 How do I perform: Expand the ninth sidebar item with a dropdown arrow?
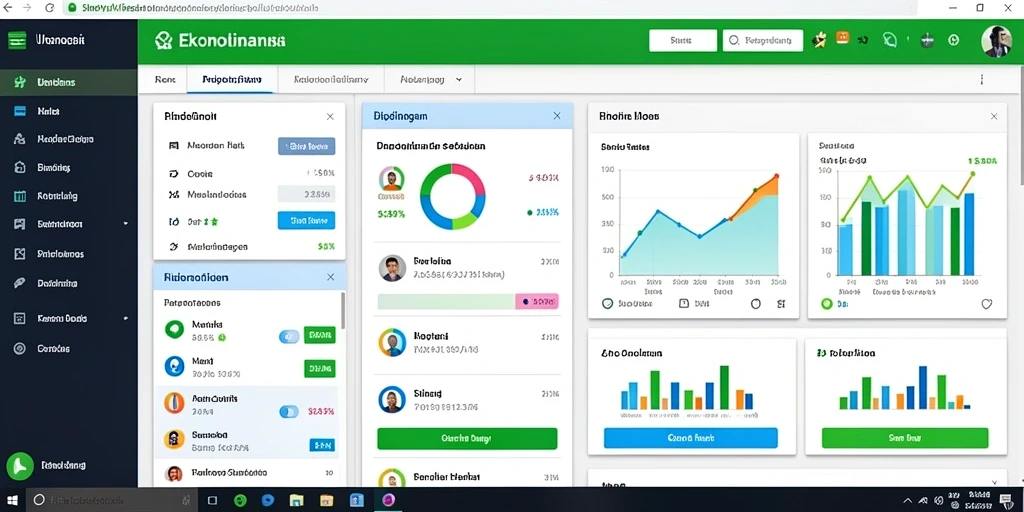pyautogui.click(x=125, y=319)
